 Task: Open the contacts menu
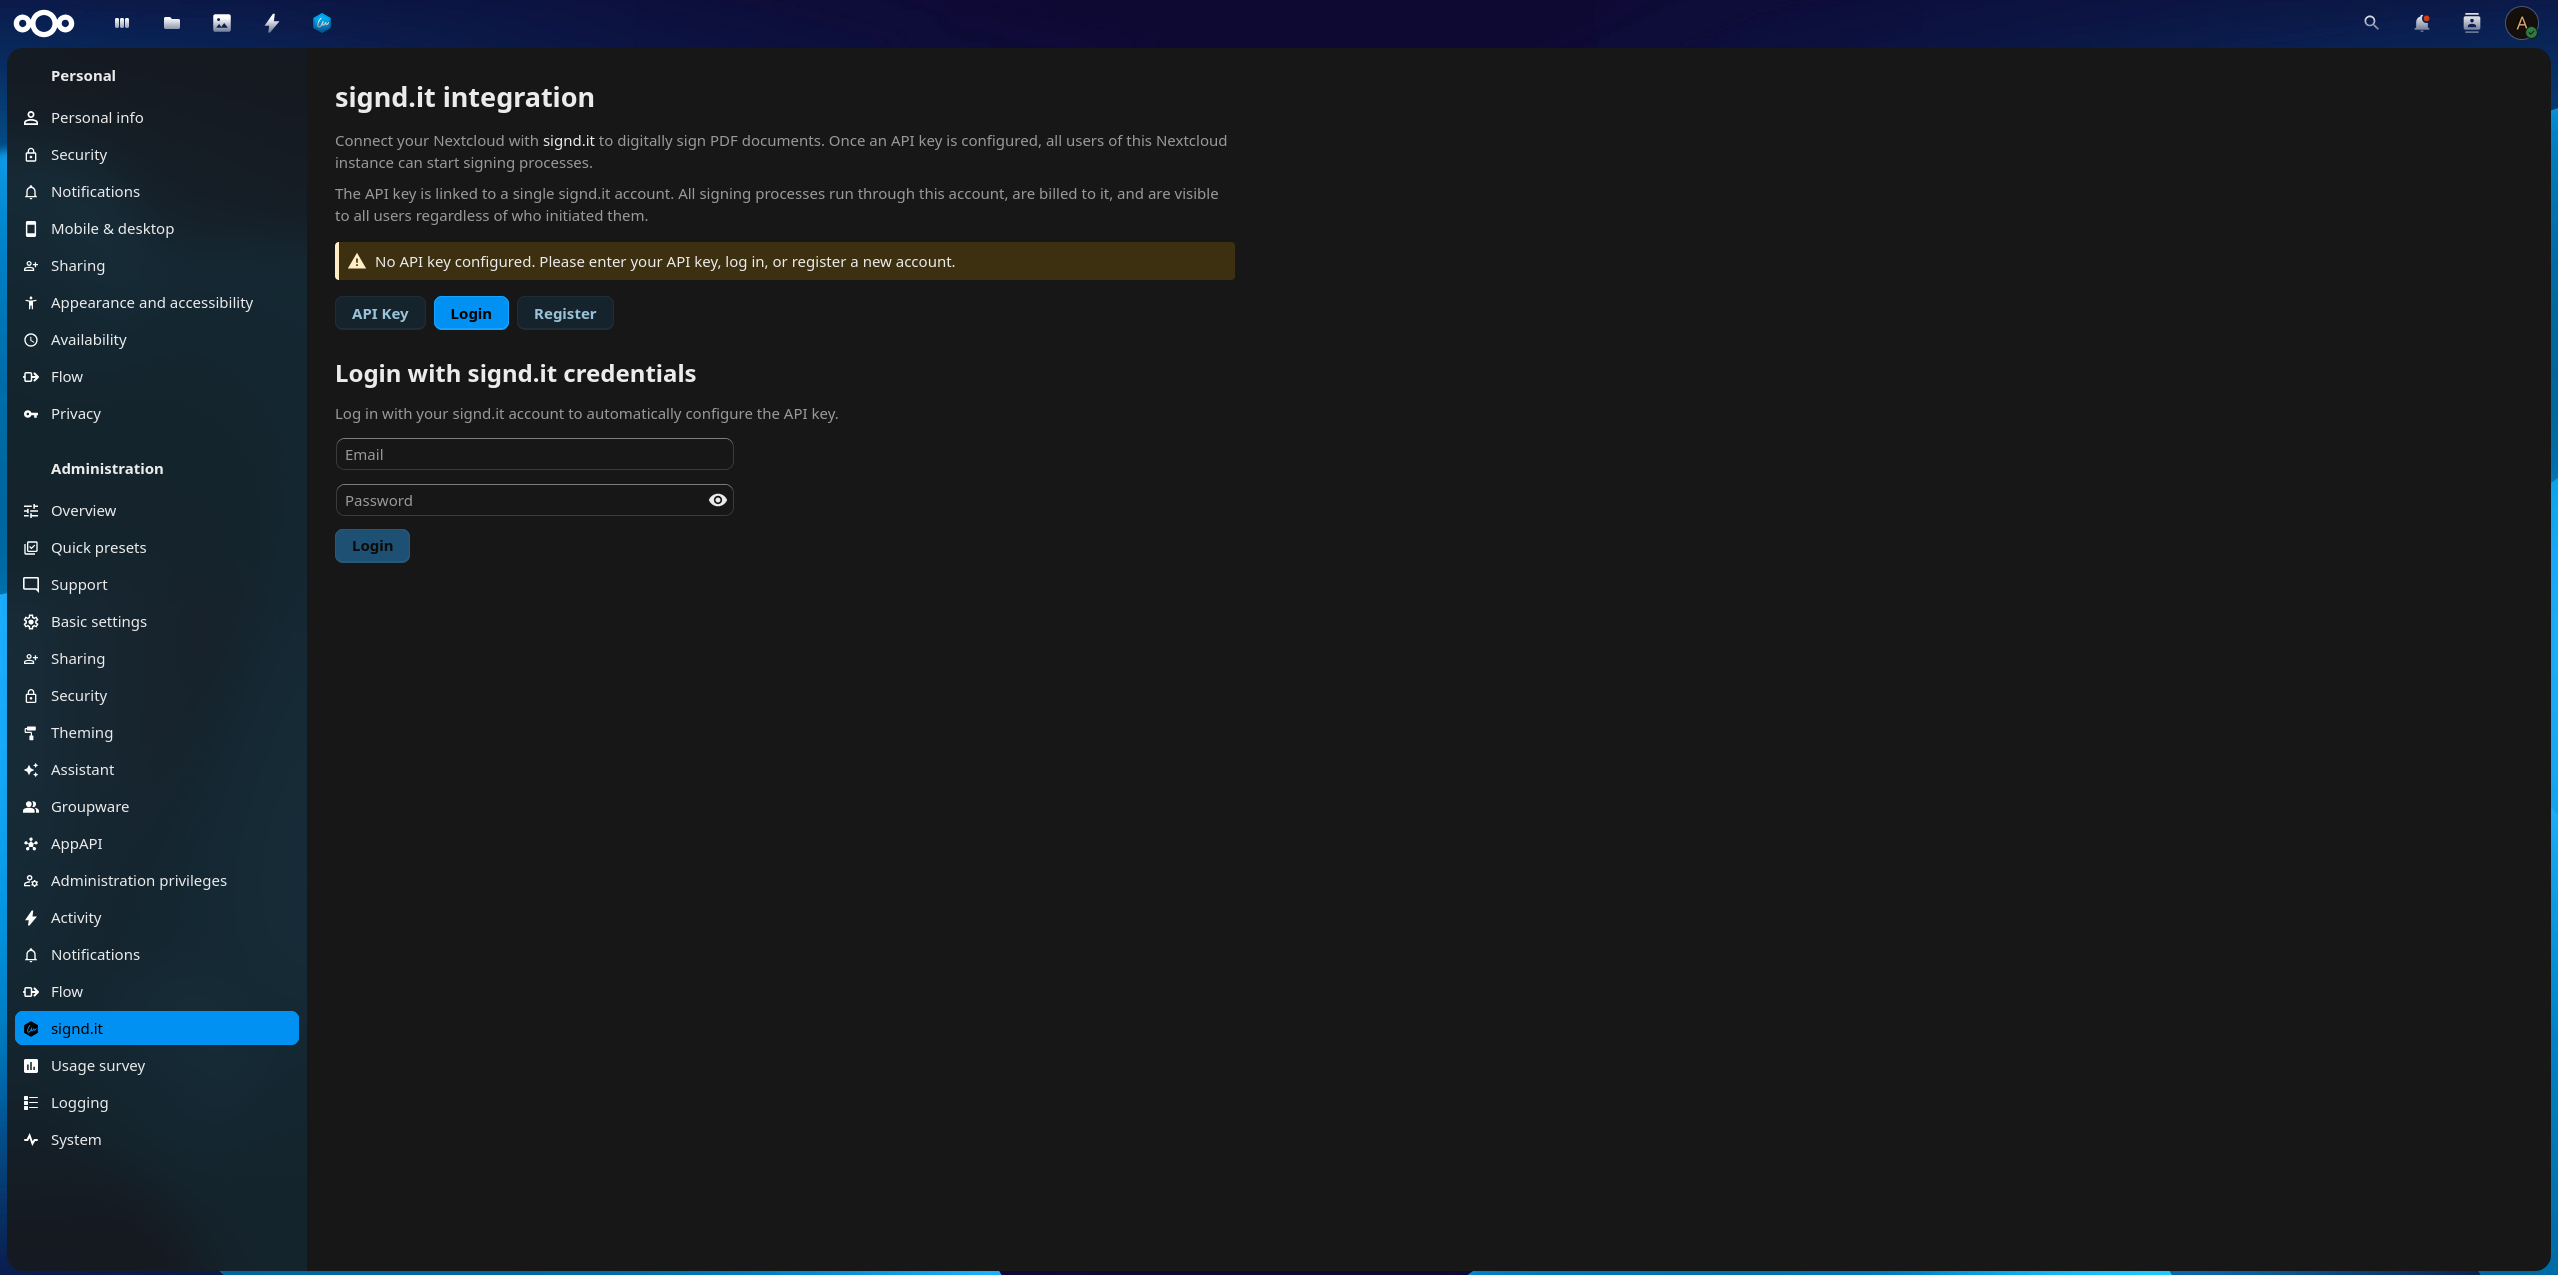click(2471, 23)
